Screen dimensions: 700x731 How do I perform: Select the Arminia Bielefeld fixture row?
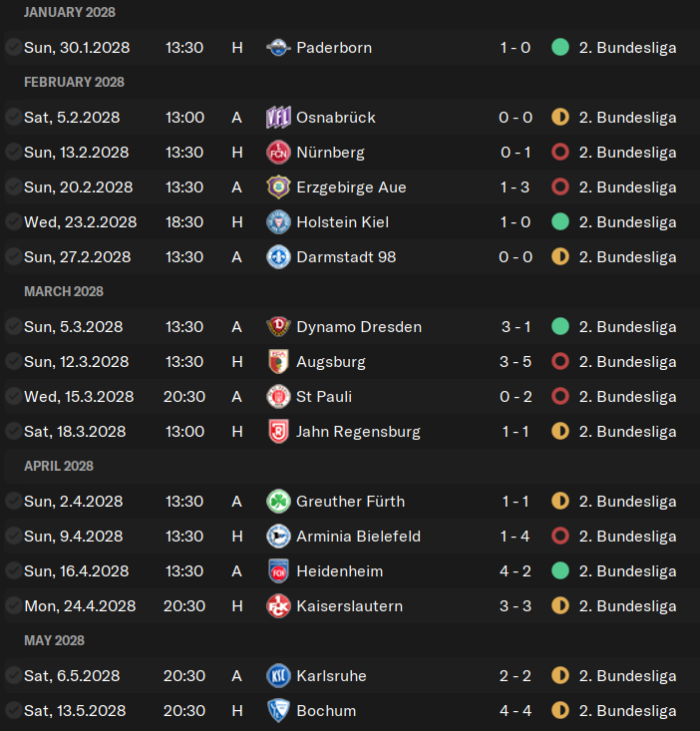coord(350,537)
